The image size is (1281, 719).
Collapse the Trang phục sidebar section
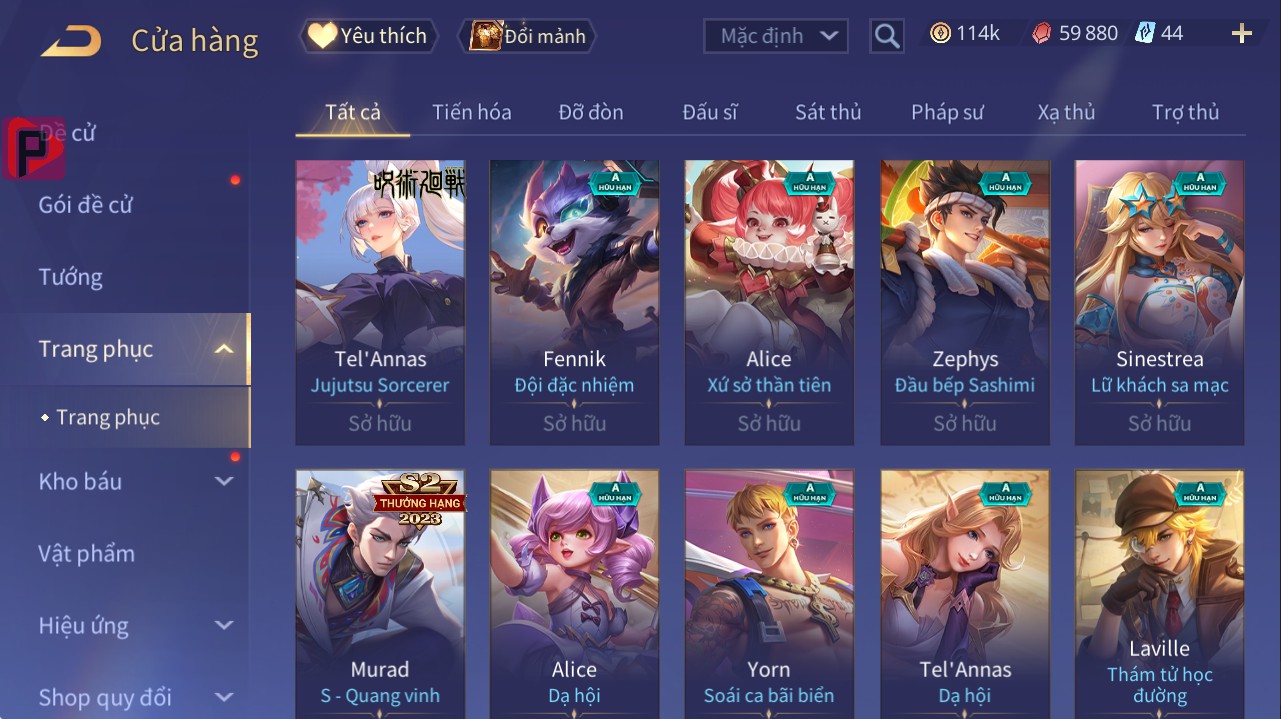[x=224, y=349]
